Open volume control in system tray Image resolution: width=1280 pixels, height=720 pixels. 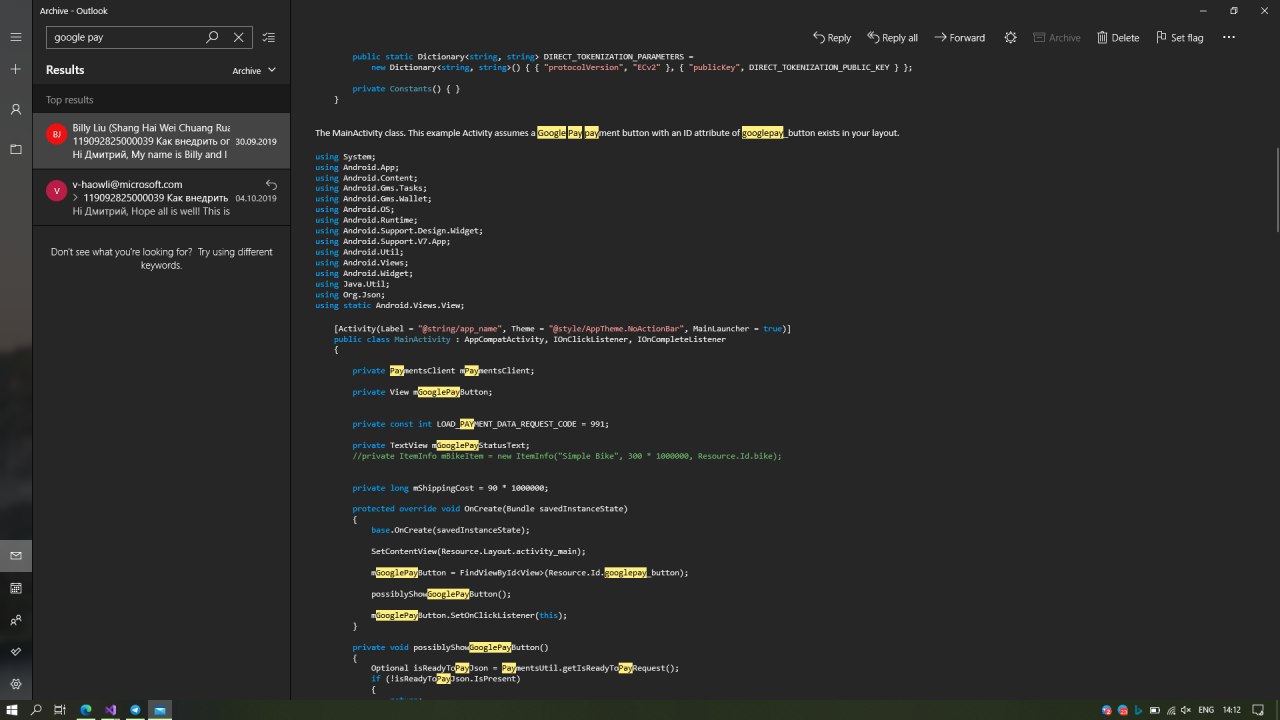[x=1186, y=710]
